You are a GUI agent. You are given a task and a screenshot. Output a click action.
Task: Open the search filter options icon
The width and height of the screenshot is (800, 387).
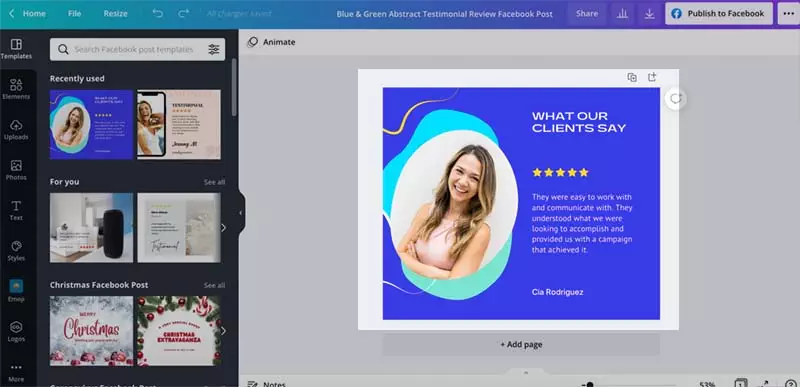(x=214, y=49)
